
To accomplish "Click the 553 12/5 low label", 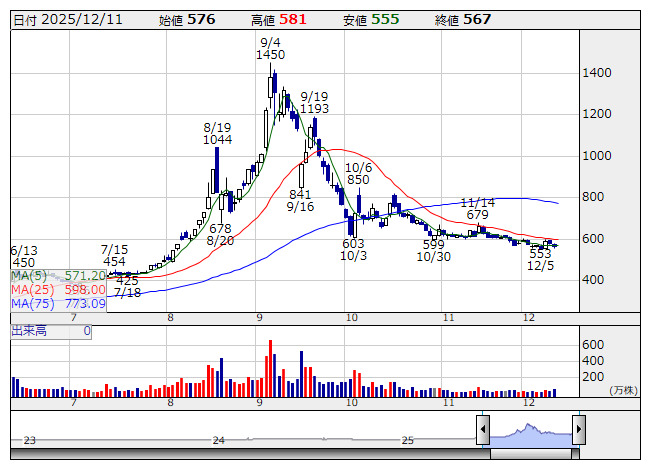I will pos(540,261).
